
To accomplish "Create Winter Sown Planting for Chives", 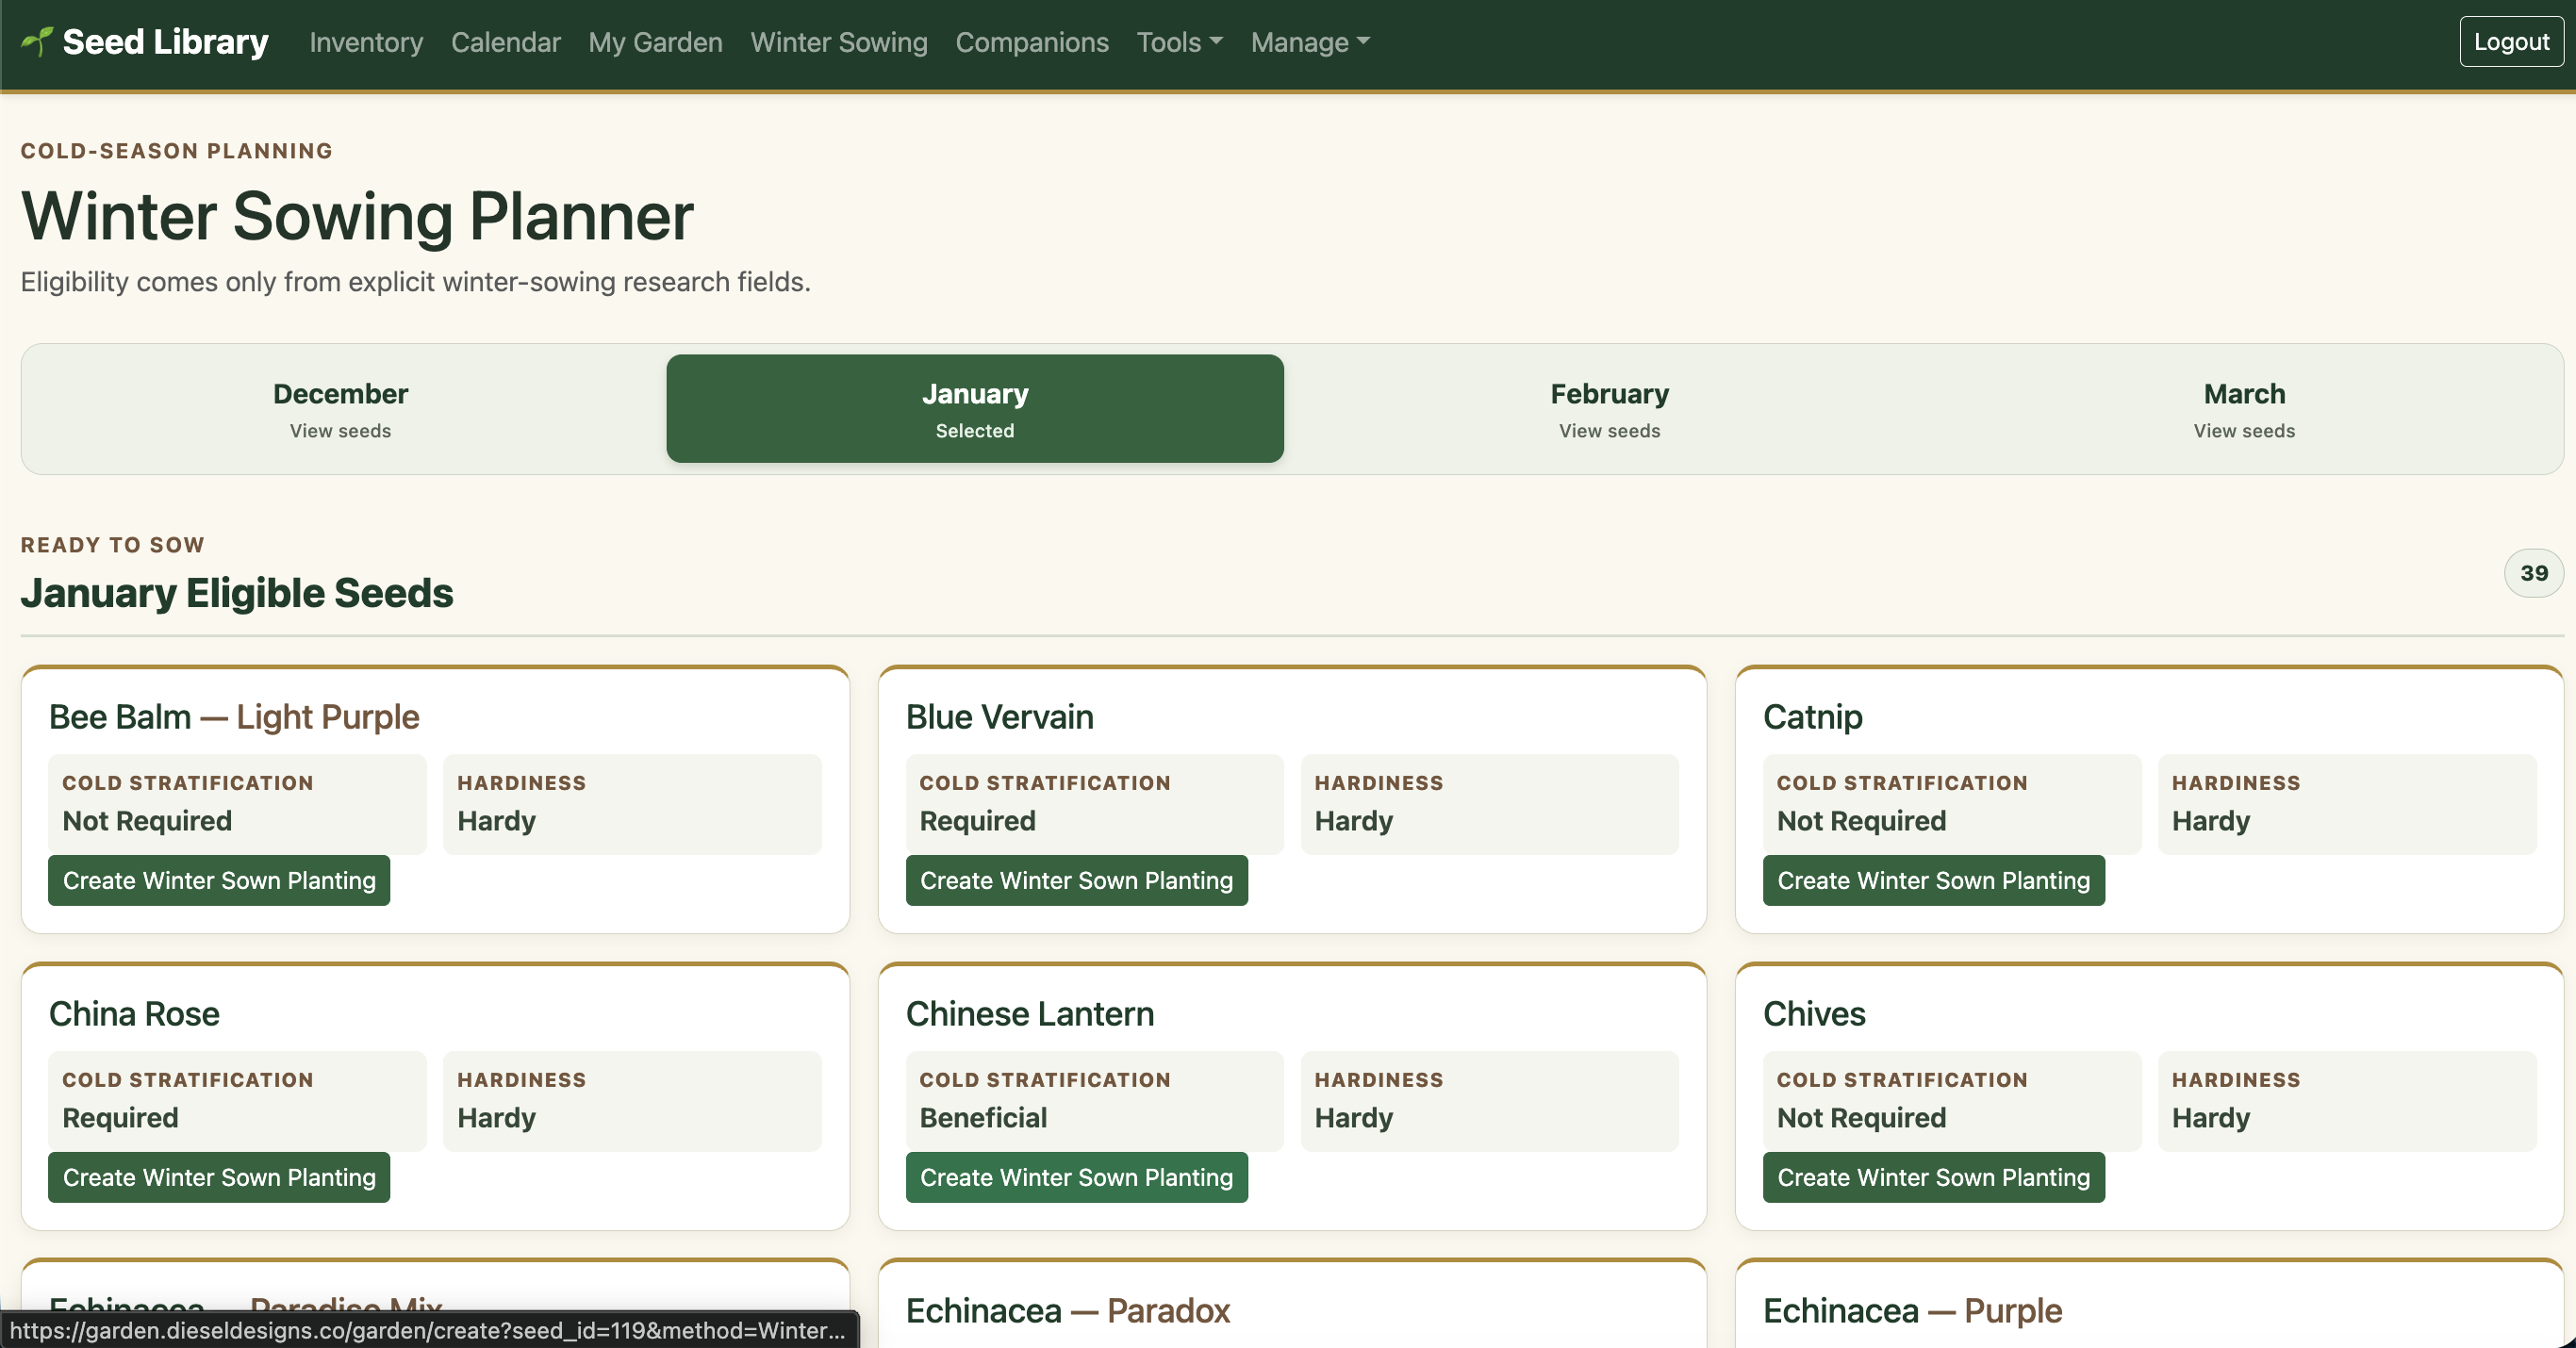I will pos(1933,1177).
